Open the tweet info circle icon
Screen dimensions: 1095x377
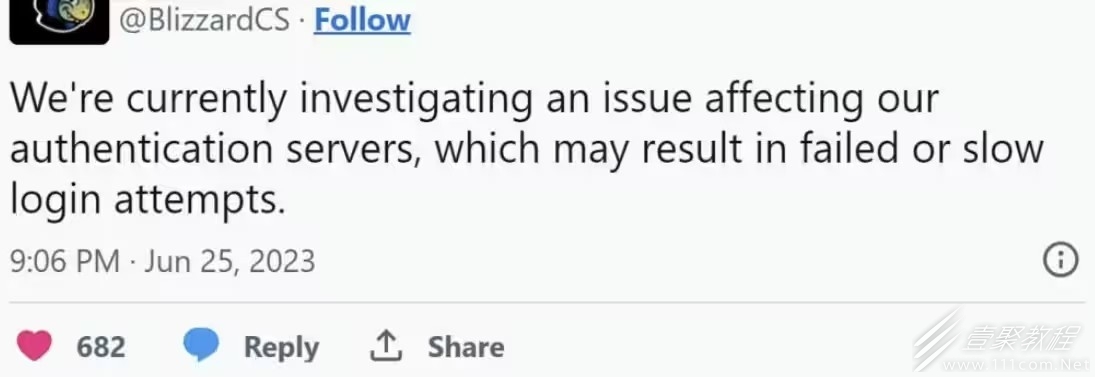[1060, 260]
